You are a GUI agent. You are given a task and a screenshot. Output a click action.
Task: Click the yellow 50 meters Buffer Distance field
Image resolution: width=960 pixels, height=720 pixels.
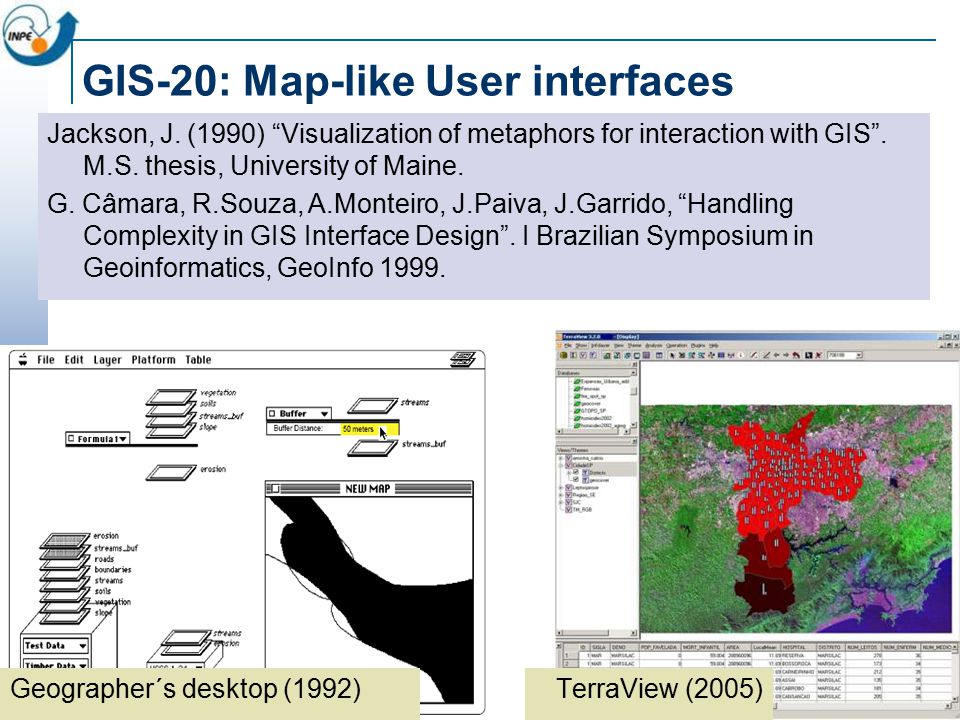click(x=369, y=429)
